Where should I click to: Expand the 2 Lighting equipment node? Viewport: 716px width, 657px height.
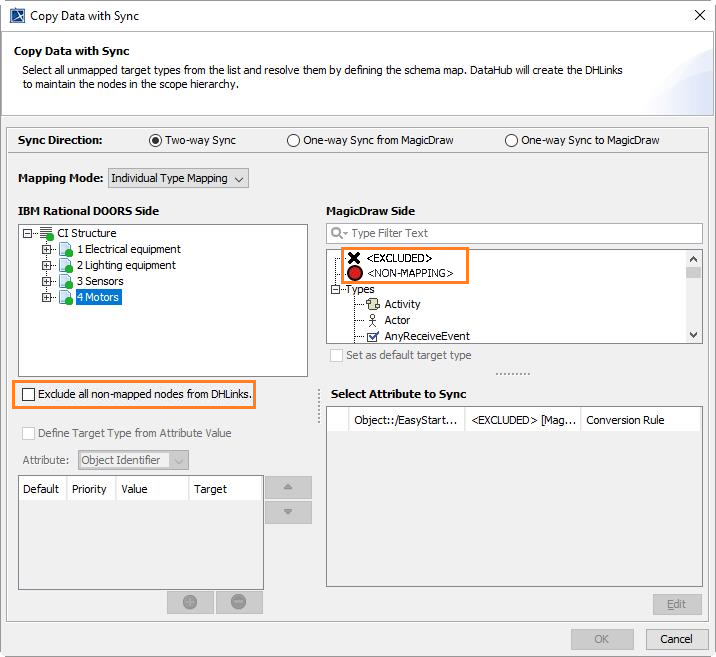[x=47, y=265]
